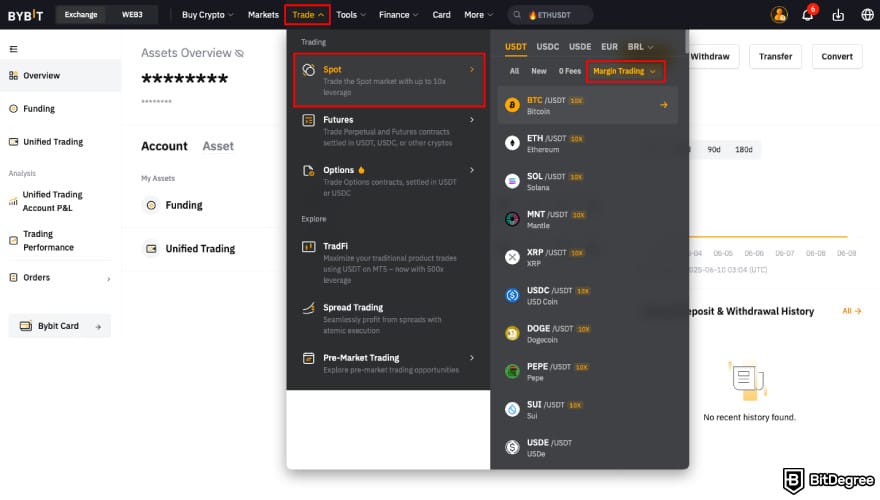This screenshot has height=500, width=880.
Task: Switch to WEB3 mode
Action: click(132, 15)
